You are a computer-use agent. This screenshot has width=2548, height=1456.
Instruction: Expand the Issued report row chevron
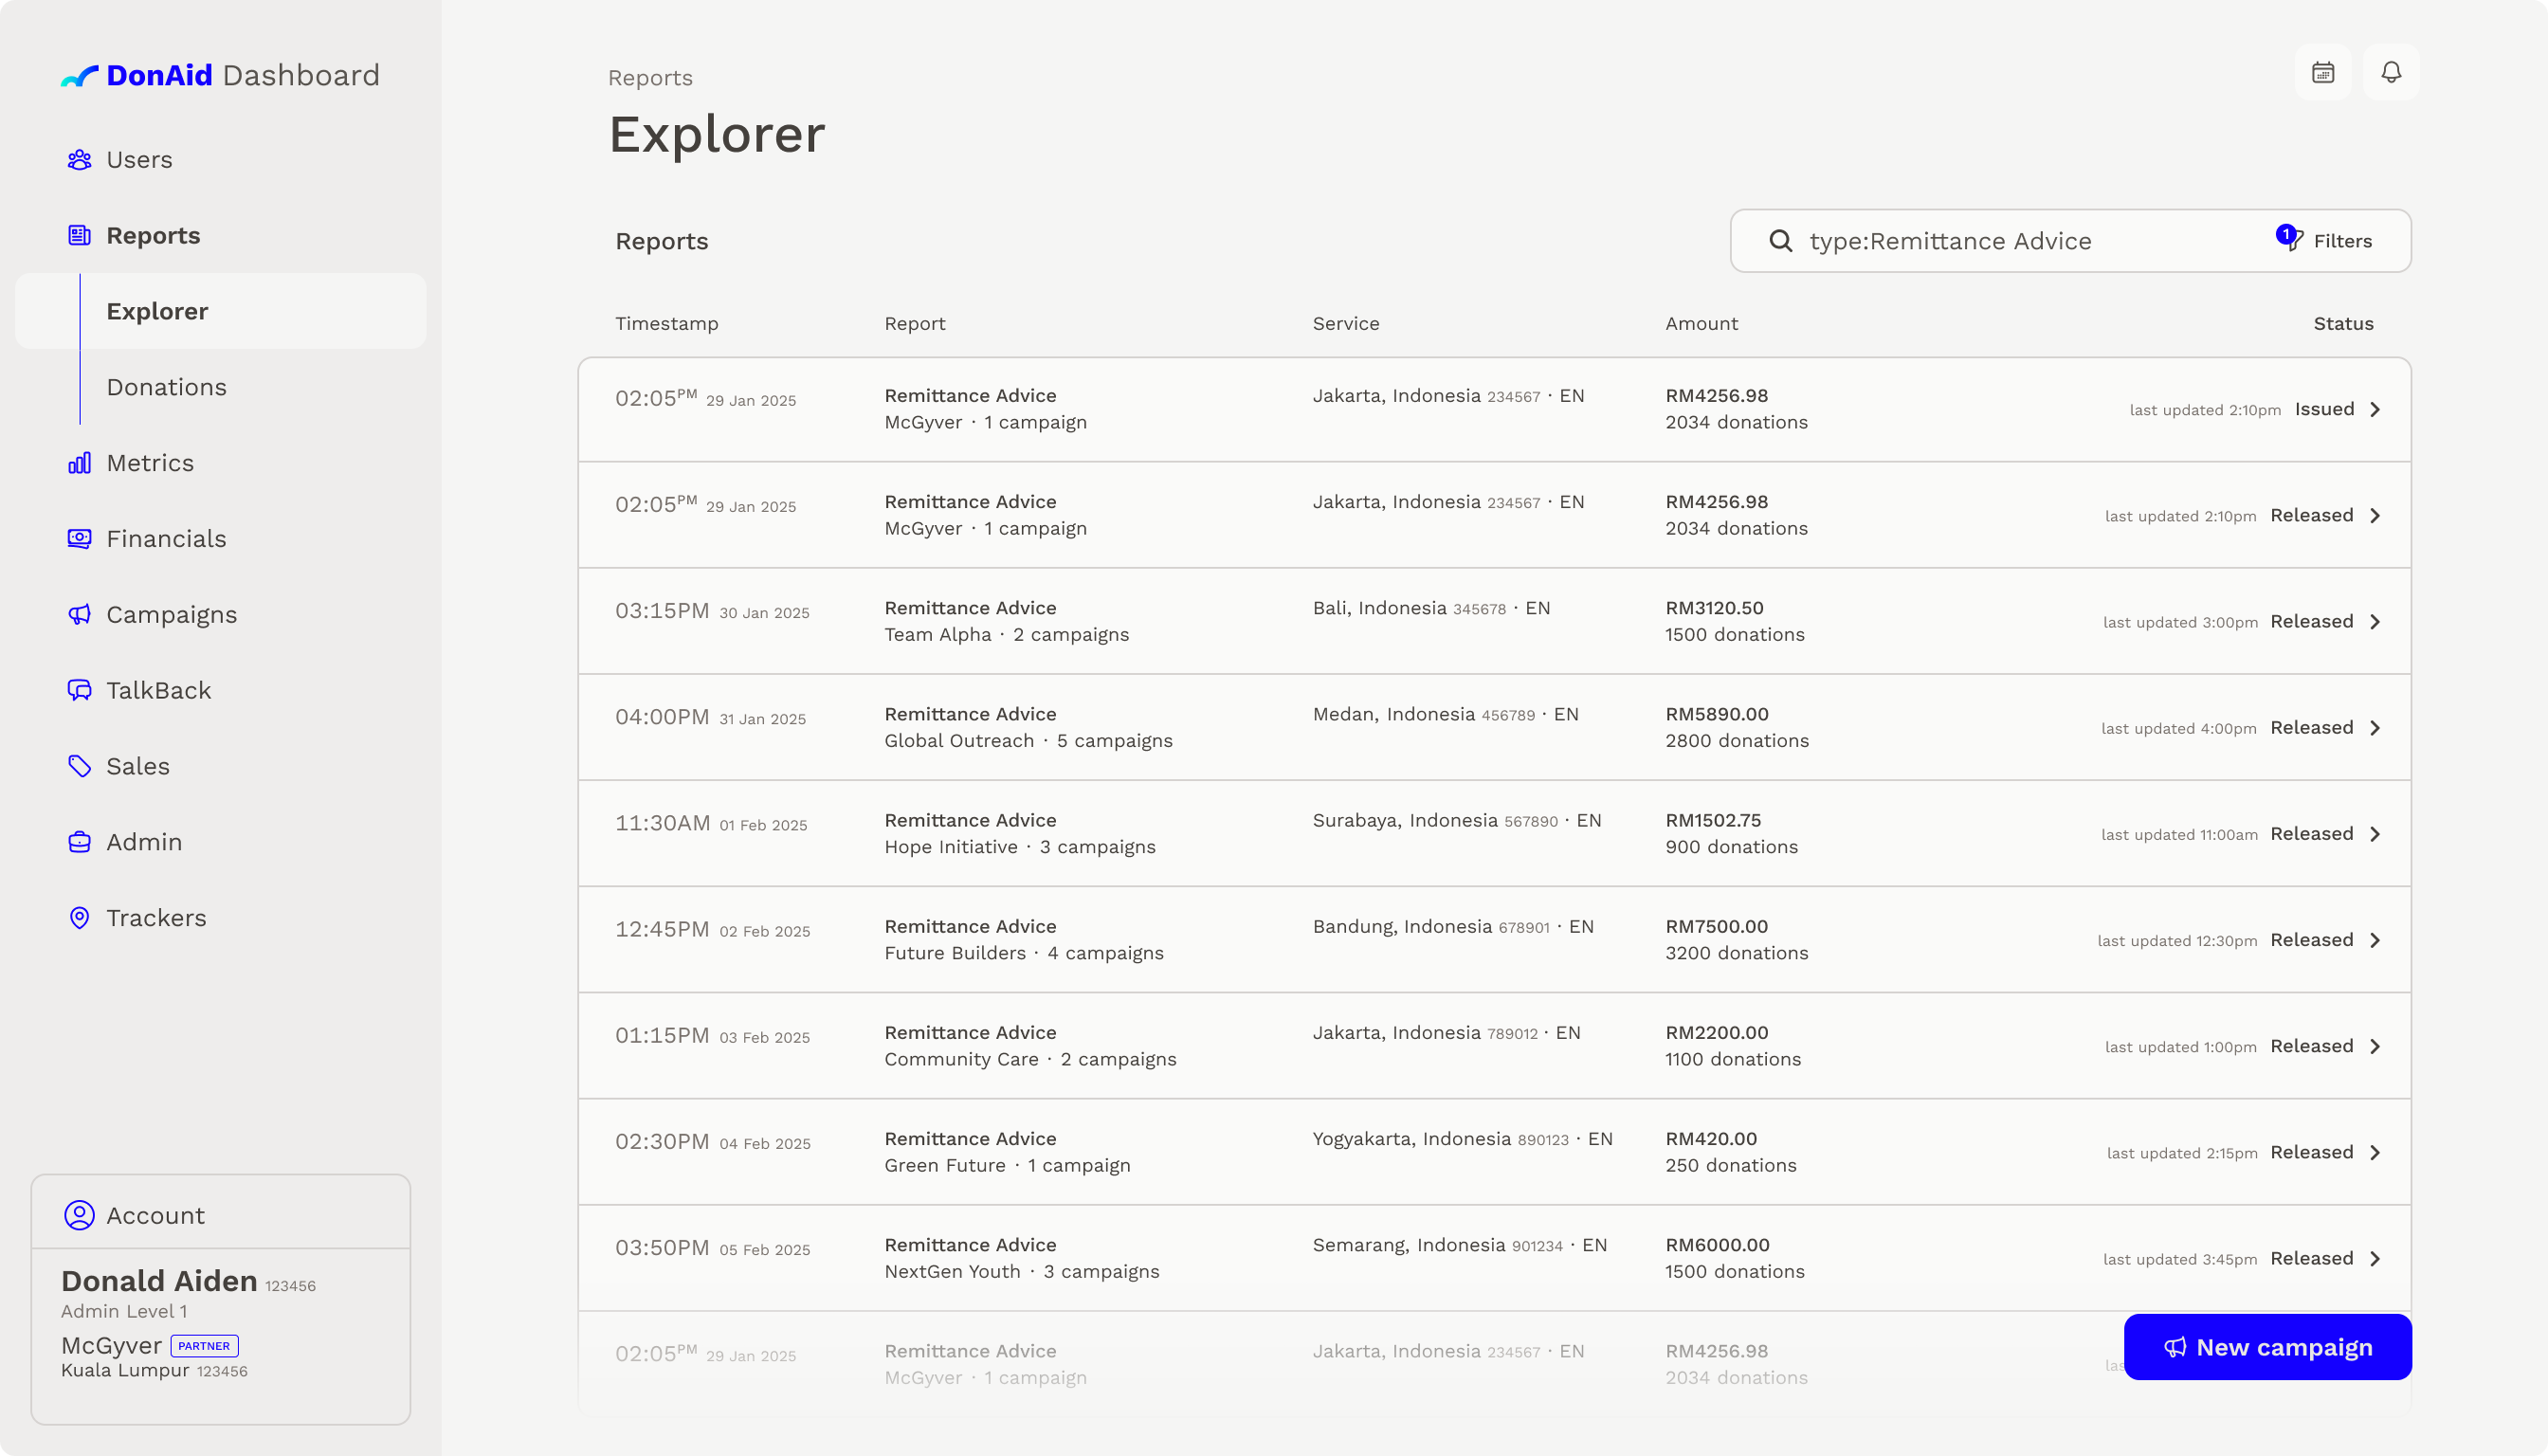(x=2375, y=410)
